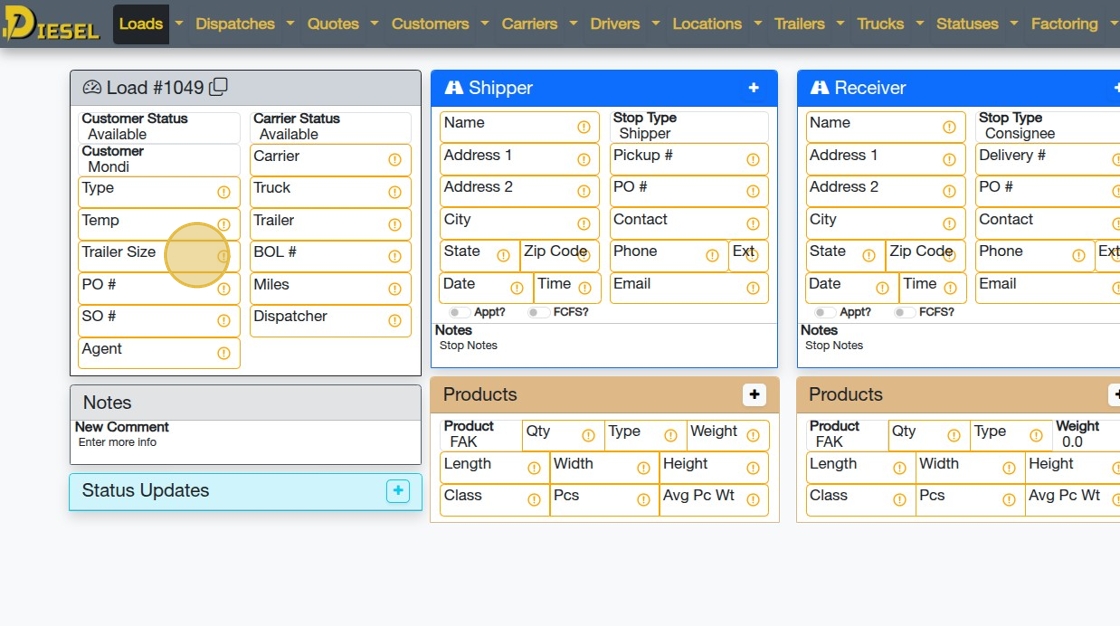Expand the Customers dropdown arrow
This screenshot has height=626, width=1120.
tap(485, 24)
